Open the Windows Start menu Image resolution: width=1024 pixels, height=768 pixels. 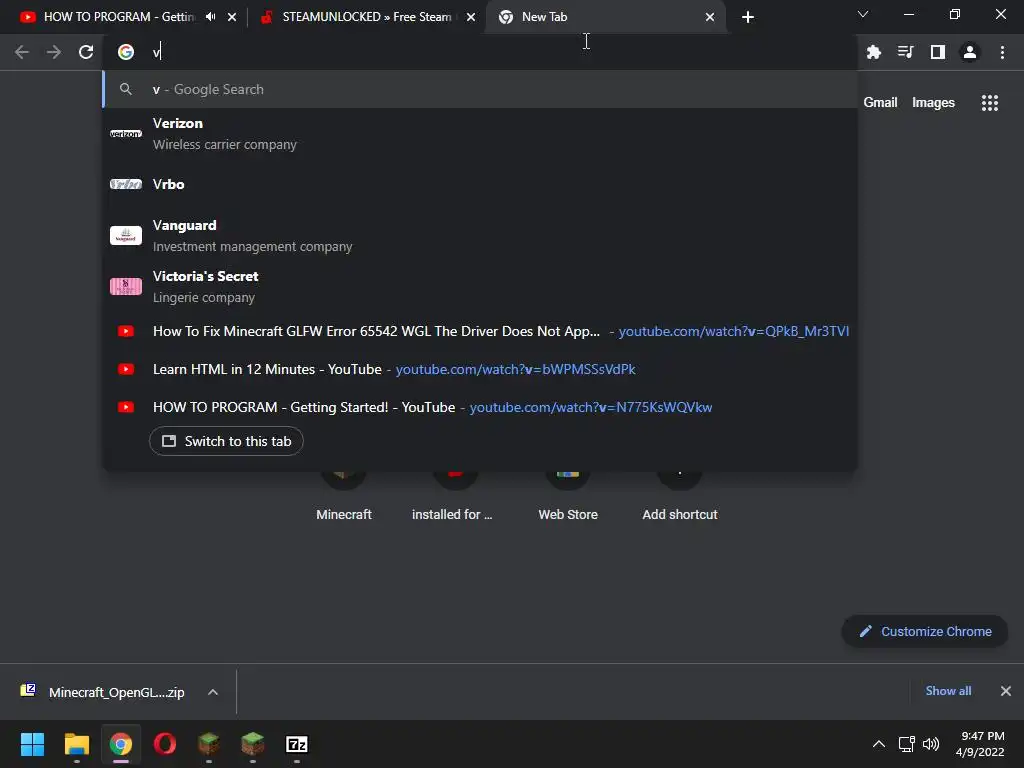click(32, 744)
